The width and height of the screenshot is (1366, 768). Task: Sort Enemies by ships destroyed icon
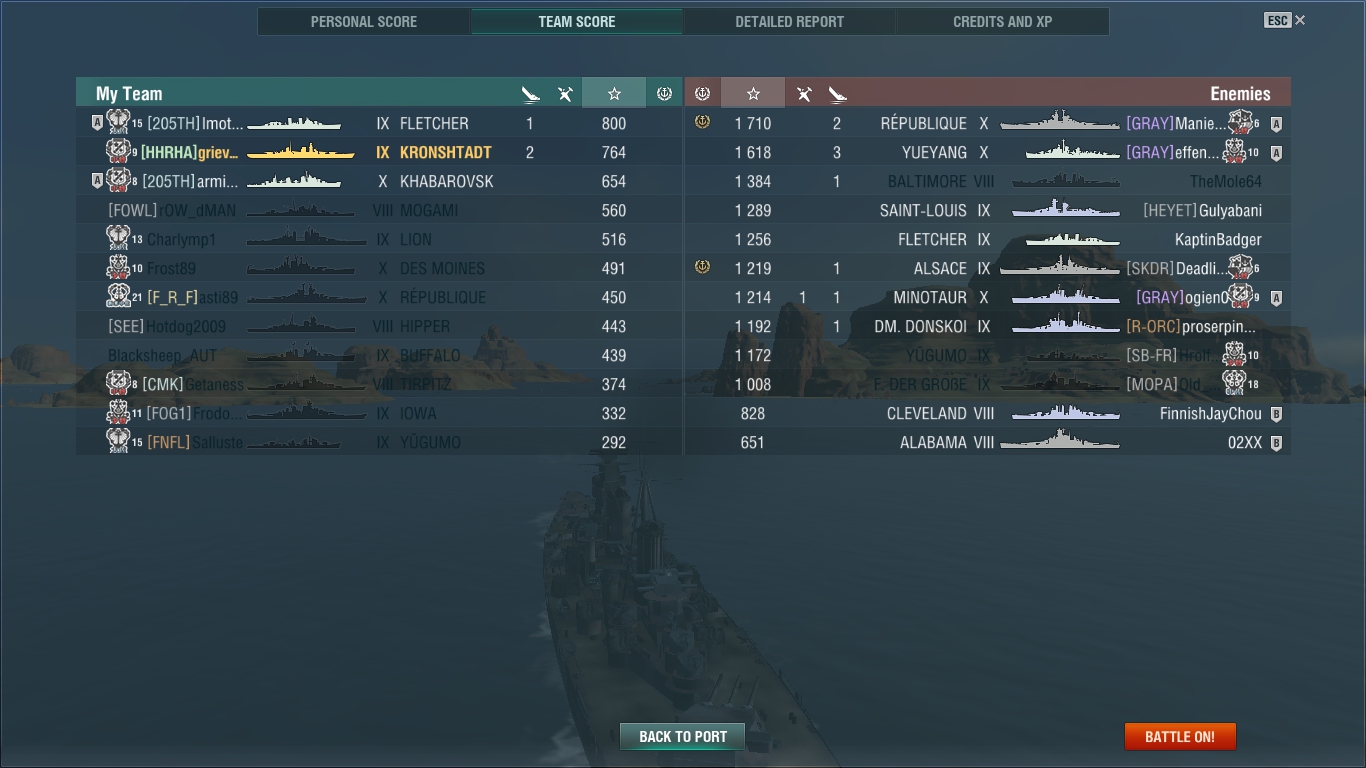point(838,94)
